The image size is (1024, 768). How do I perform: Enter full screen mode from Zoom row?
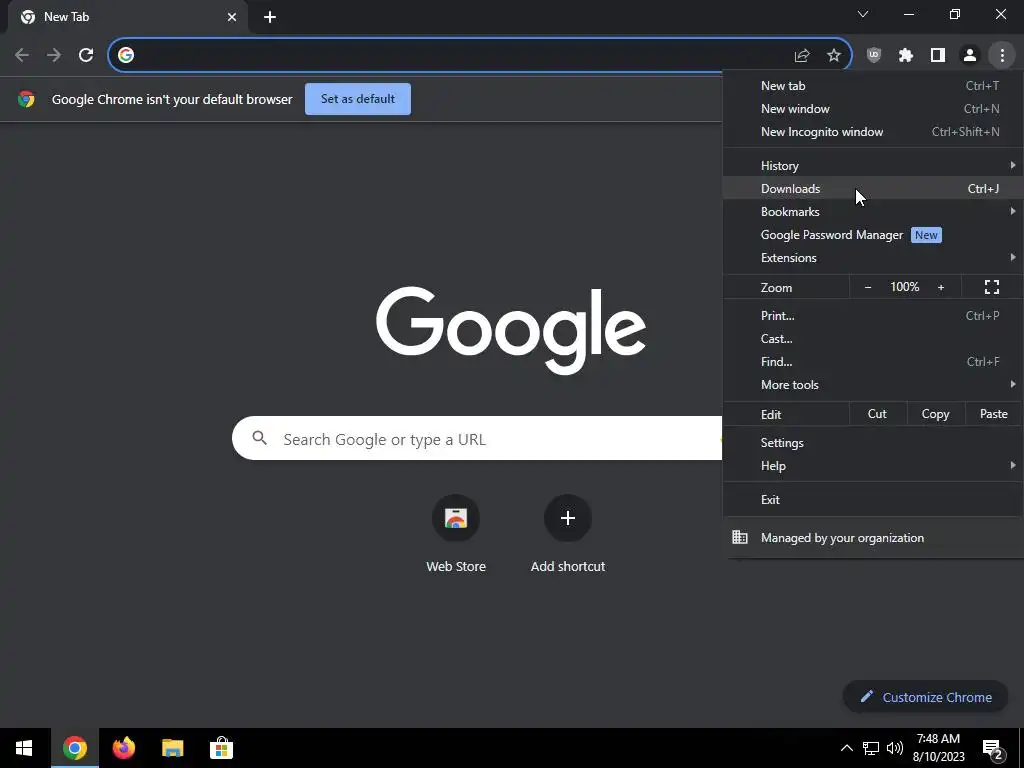coord(991,287)
